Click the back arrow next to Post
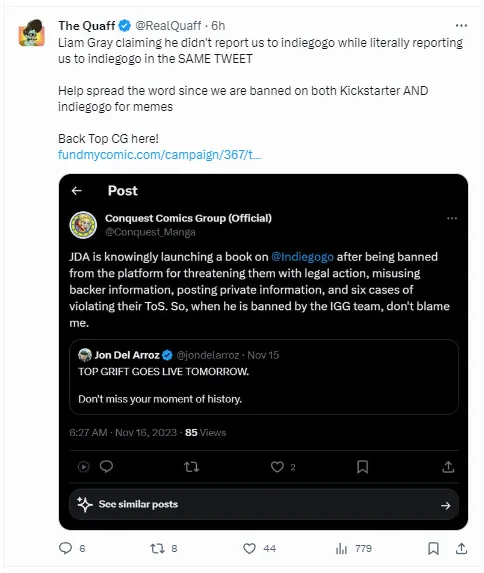This screenshot has height=573, width=484. point(76,191)
